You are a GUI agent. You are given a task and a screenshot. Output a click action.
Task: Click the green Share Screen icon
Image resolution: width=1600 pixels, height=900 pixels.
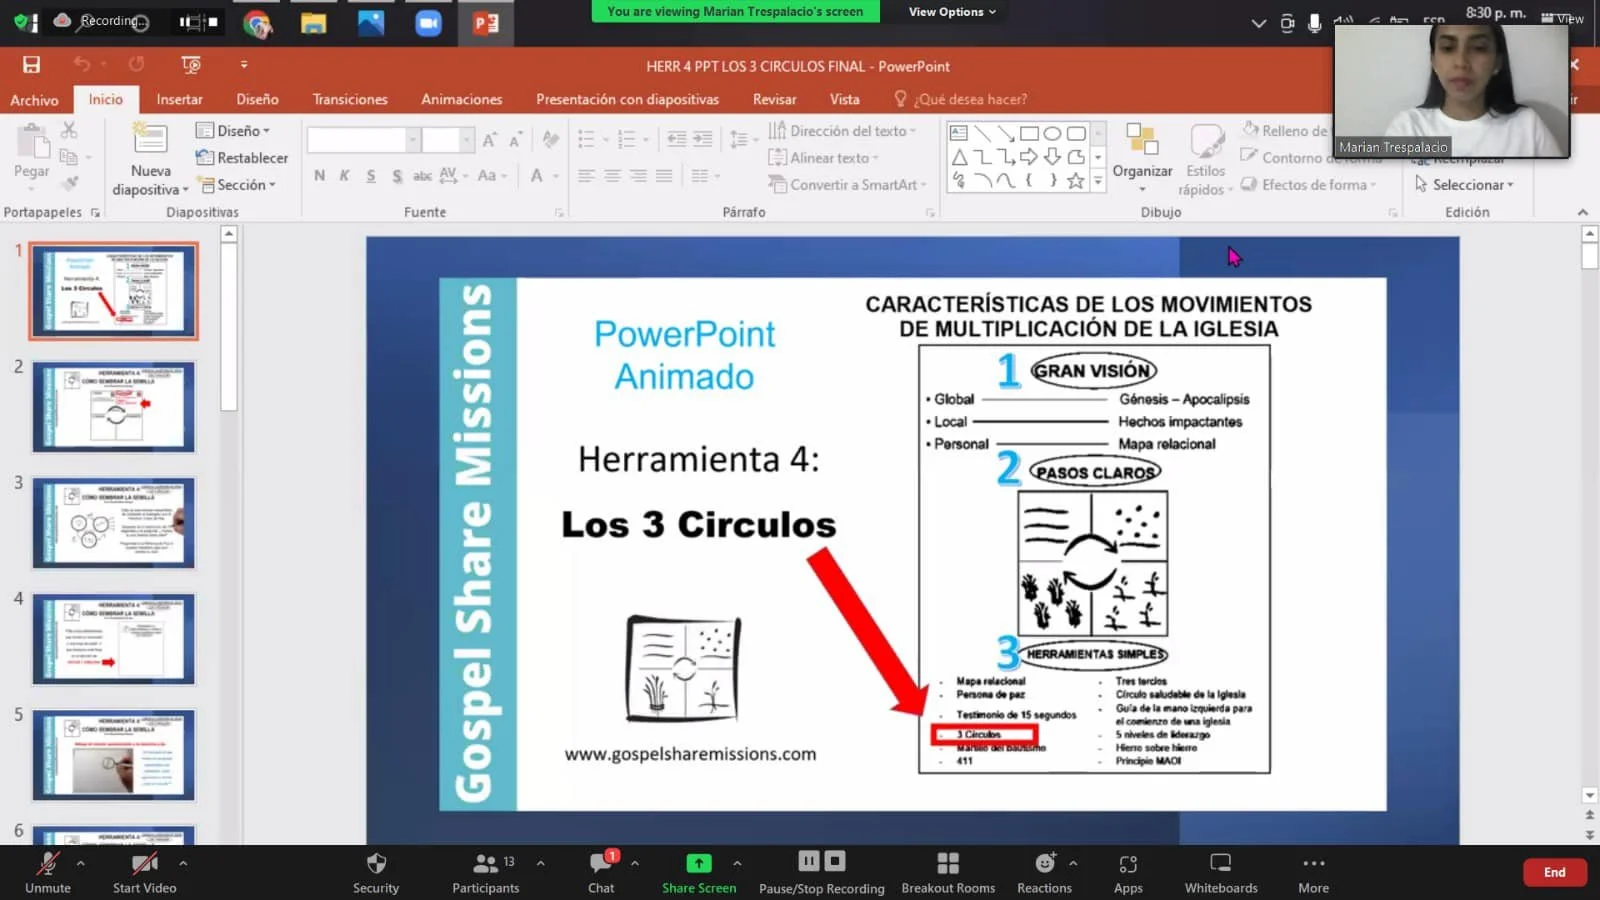(699, 863)
